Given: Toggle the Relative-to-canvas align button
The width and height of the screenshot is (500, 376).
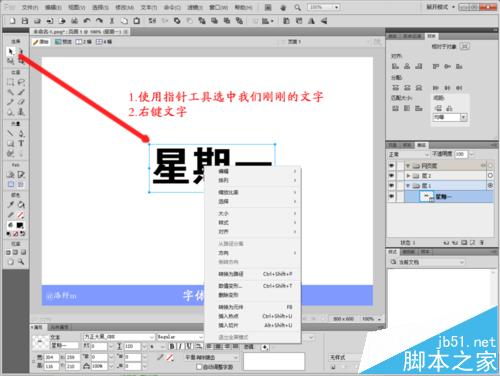Looking at the screenshot, I should (465, 46).
